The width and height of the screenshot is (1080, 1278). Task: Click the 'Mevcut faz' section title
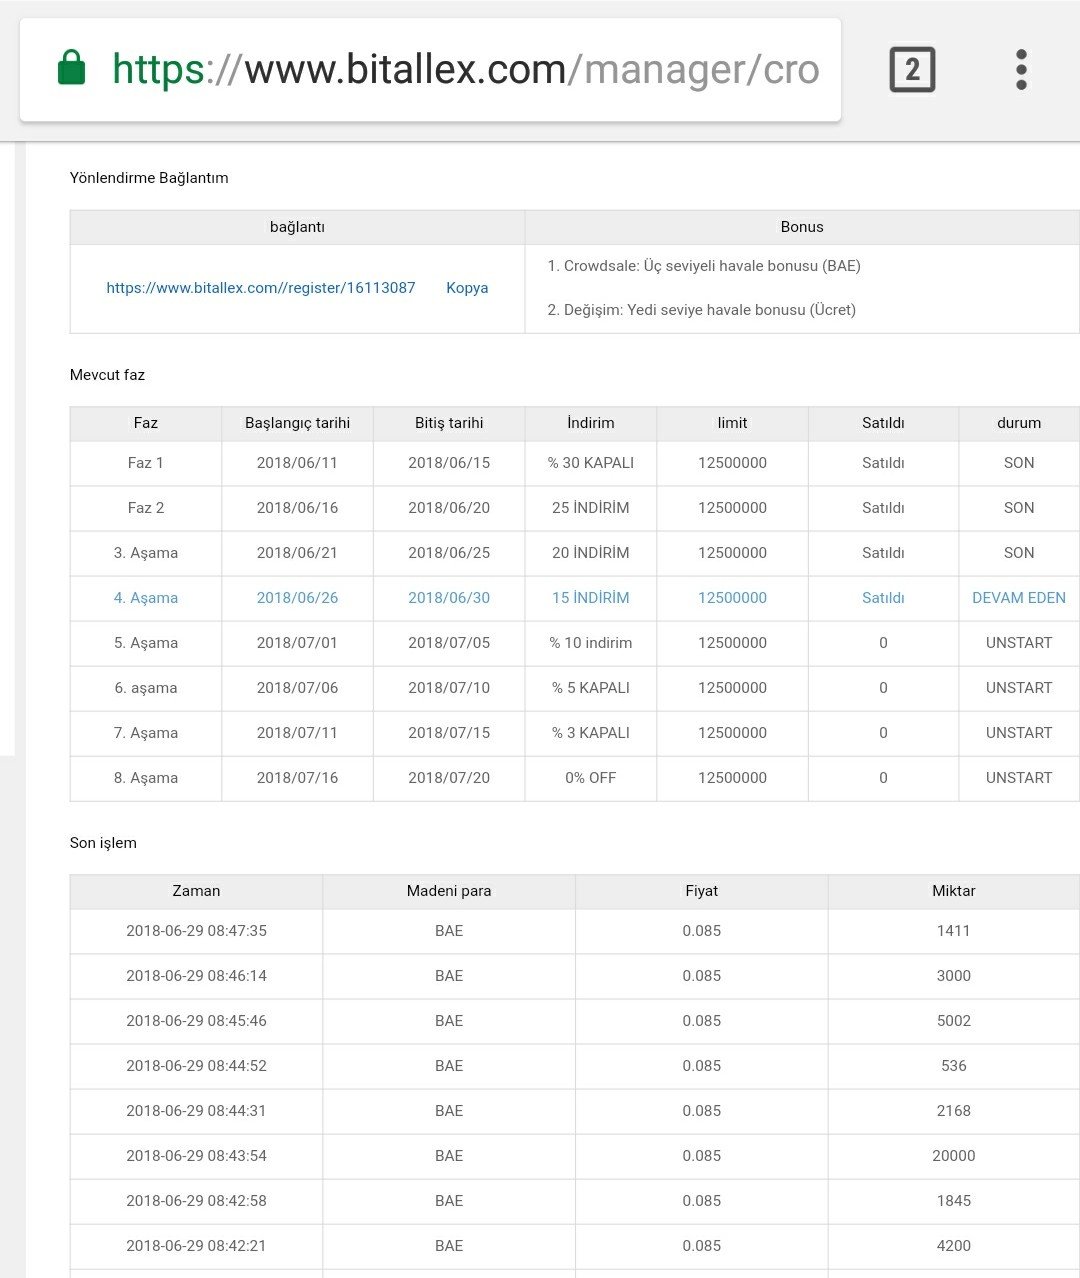point(107,375)
